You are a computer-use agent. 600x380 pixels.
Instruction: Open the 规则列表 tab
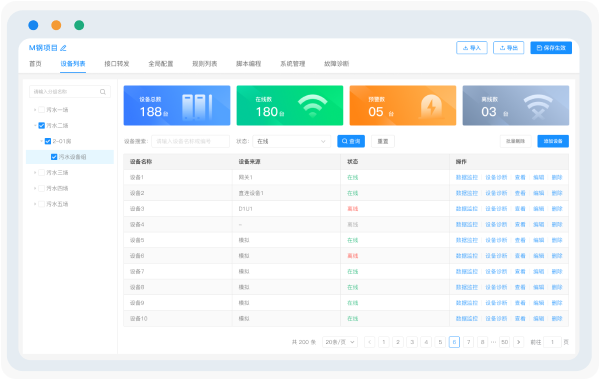pyautogui.click(x=205, y=64)
